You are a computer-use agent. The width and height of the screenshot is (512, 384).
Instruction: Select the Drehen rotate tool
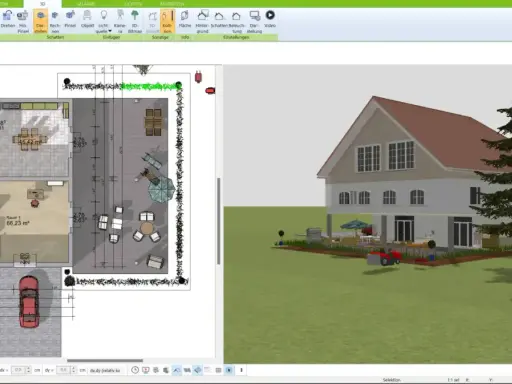8,20
